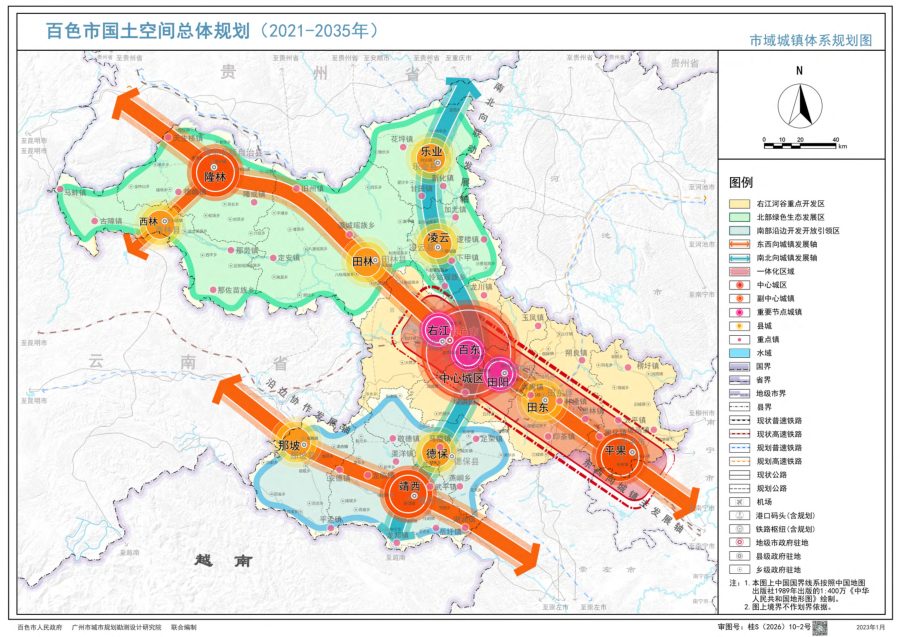Click the 百东 node marker on the map
This screenshot has height=637, width=900.
click(468, 350)
